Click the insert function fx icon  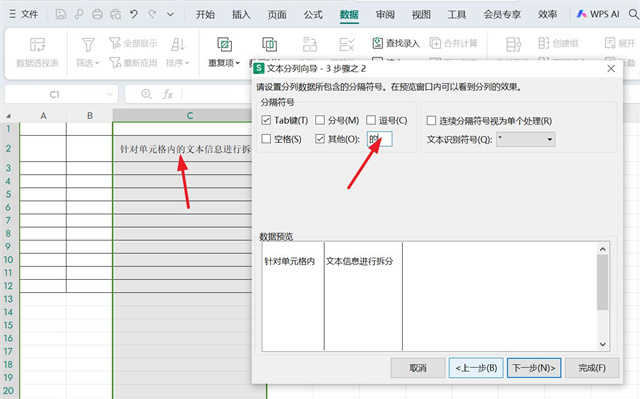pyautogui.click(x=167, y=94)
